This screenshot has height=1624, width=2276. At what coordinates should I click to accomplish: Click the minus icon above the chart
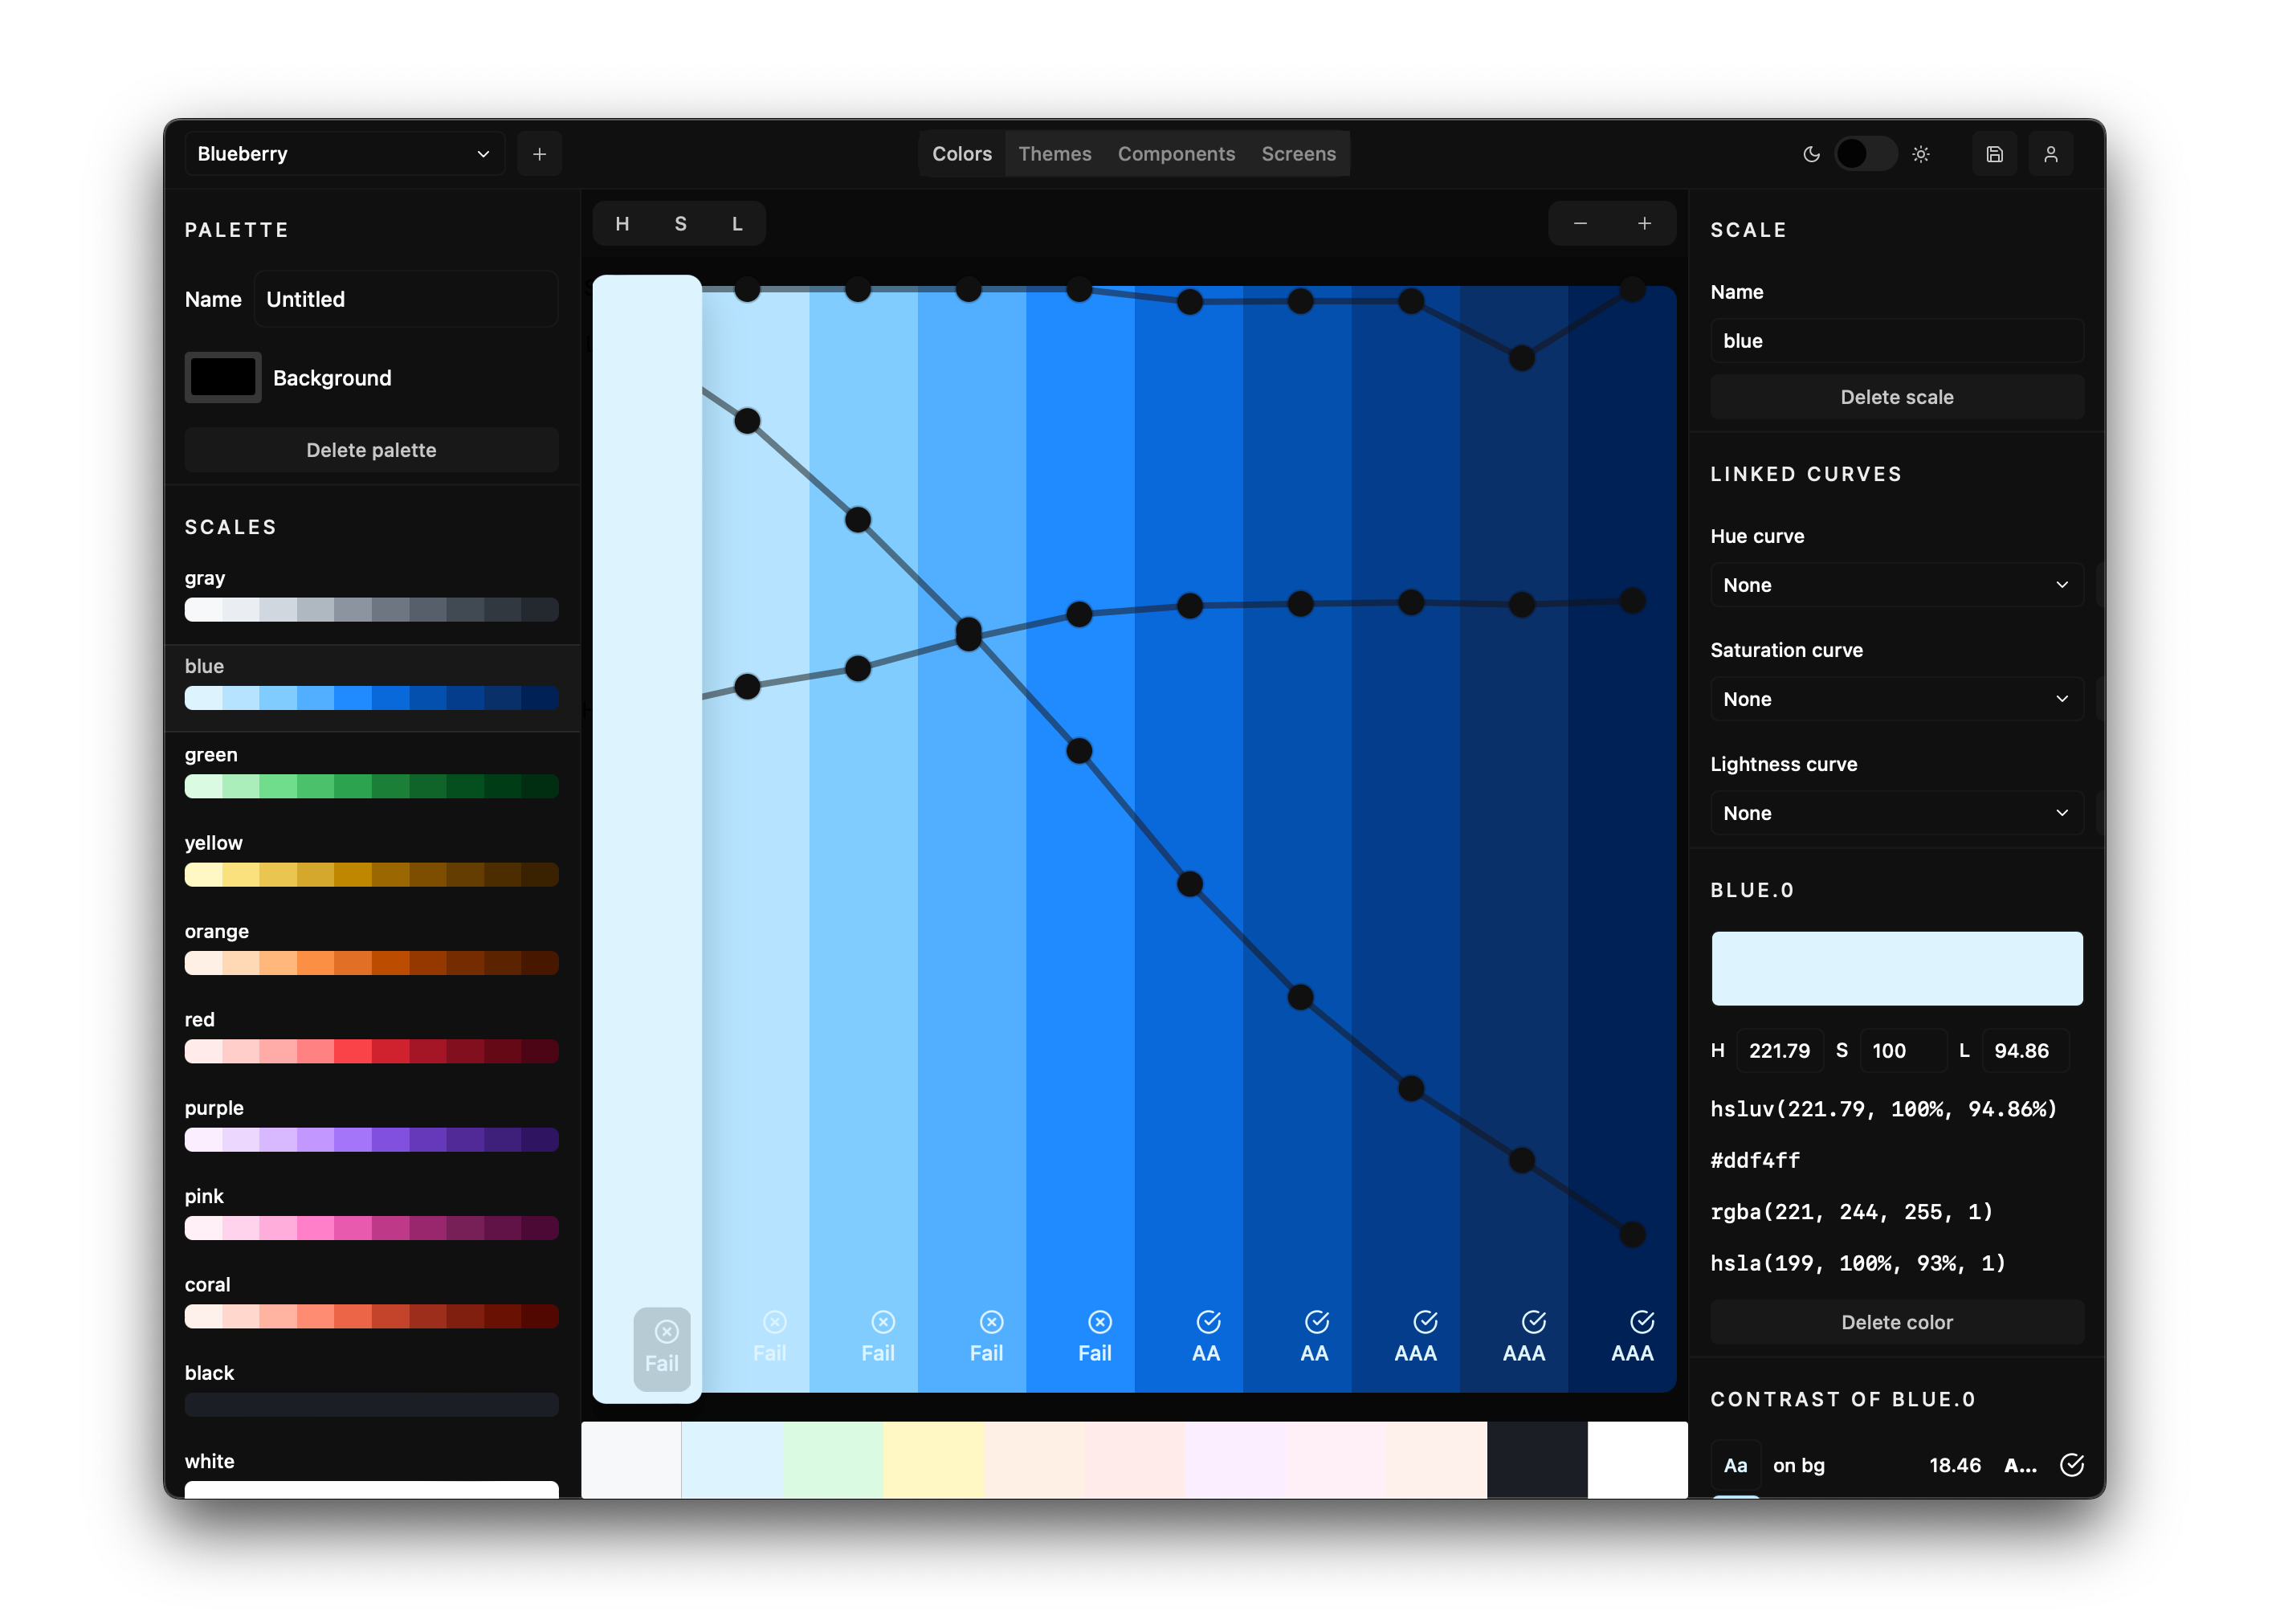point(1580,223)
